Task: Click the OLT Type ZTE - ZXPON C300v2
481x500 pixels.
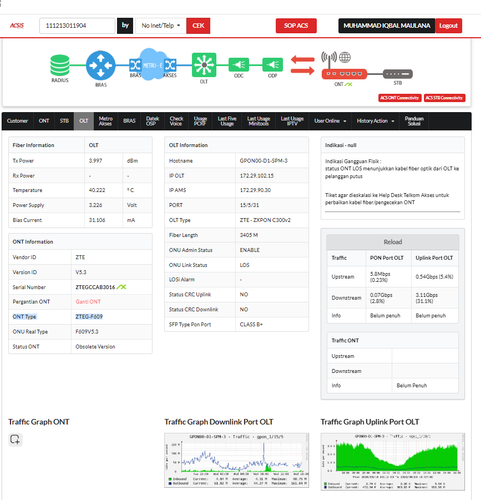Action: (x=265, y=220)
